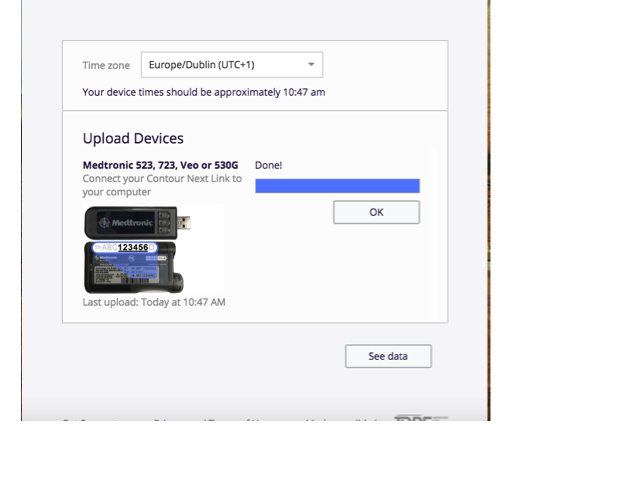
Task: Click the Medtronic pump serial number image
Action: (134, 267)
